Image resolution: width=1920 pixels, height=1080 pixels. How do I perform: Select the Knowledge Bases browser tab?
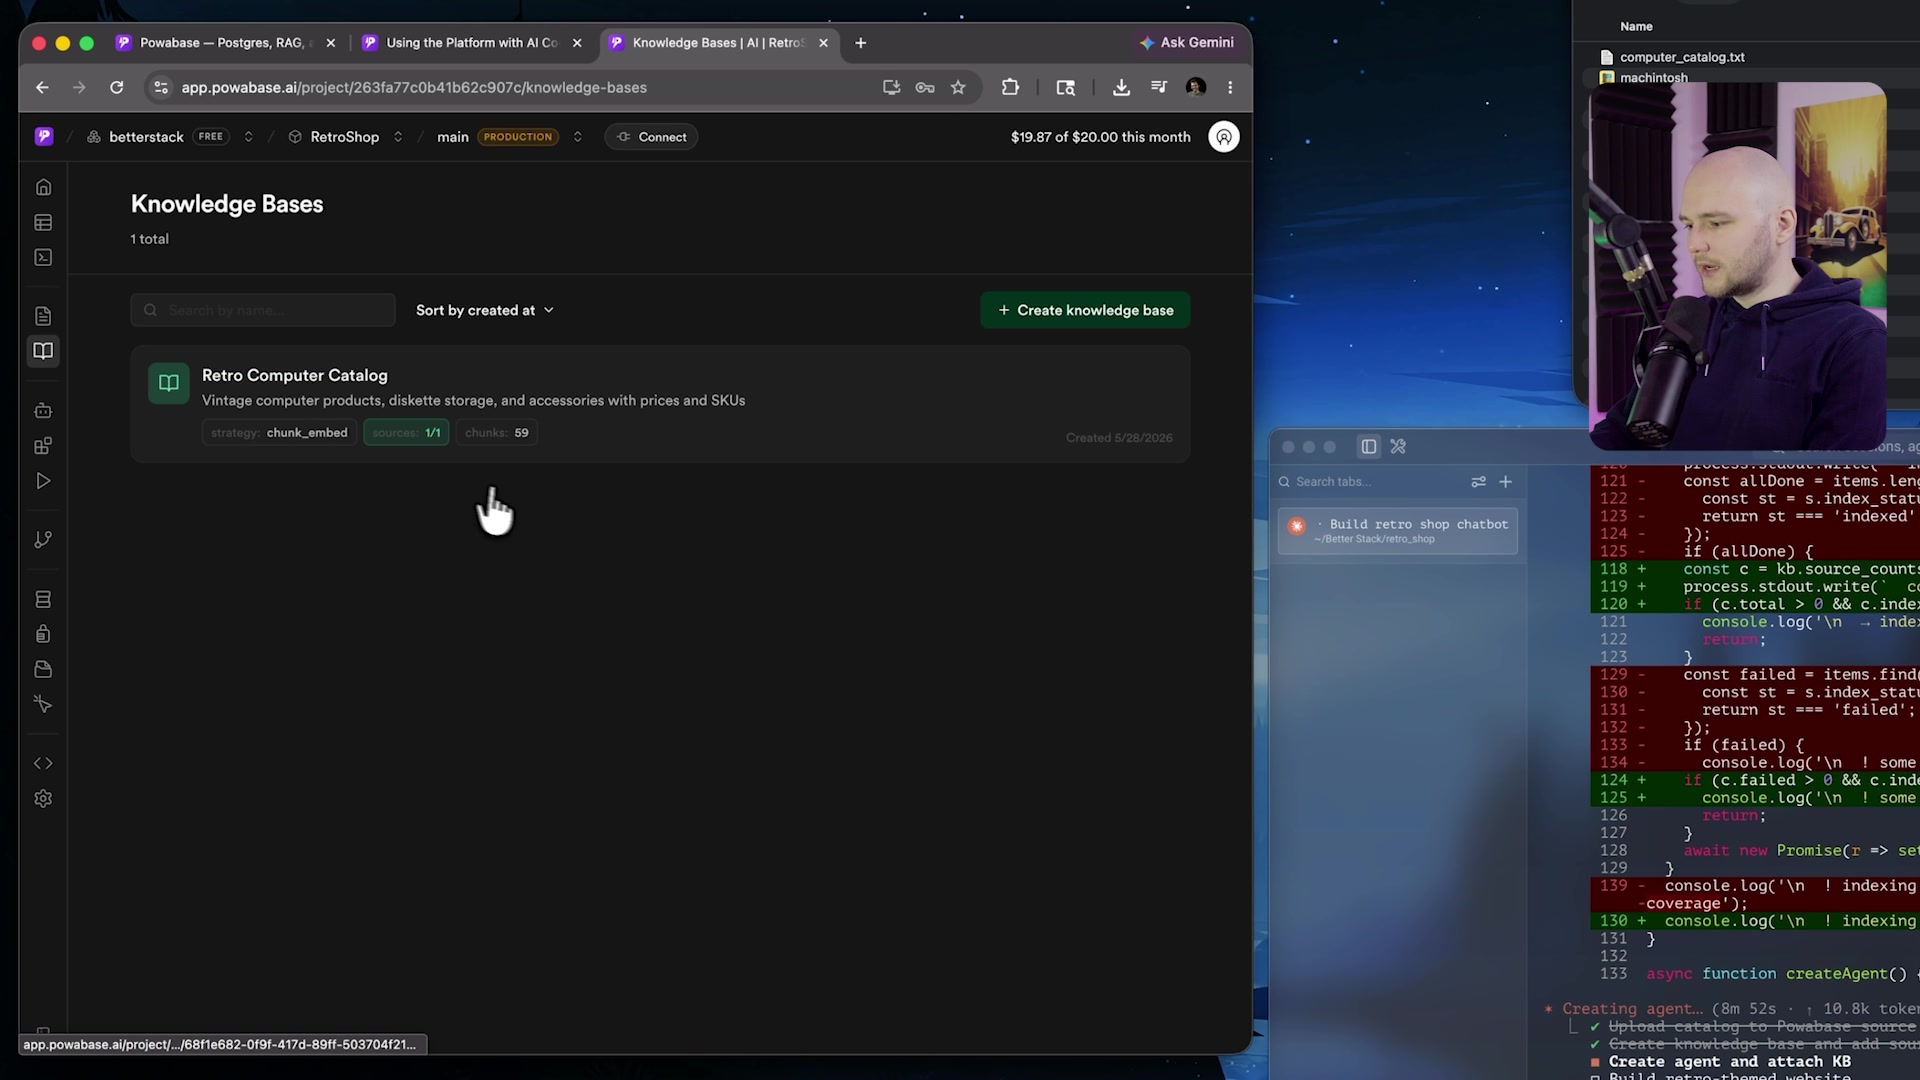click(718, 43)
